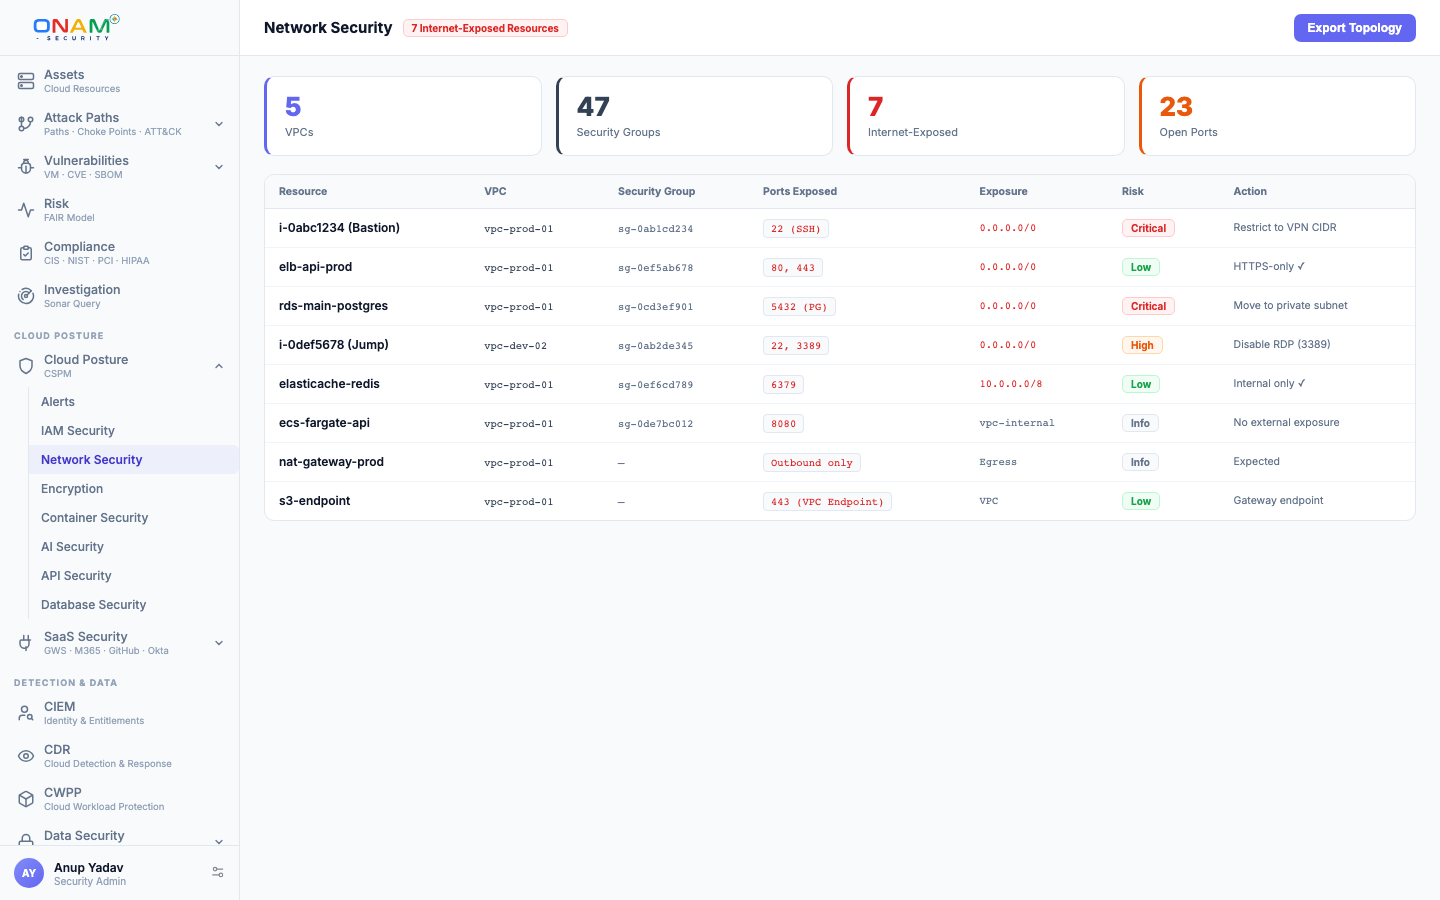
Task: Open Risk FAIR Model nav item
Action: [x=120, y=210]
